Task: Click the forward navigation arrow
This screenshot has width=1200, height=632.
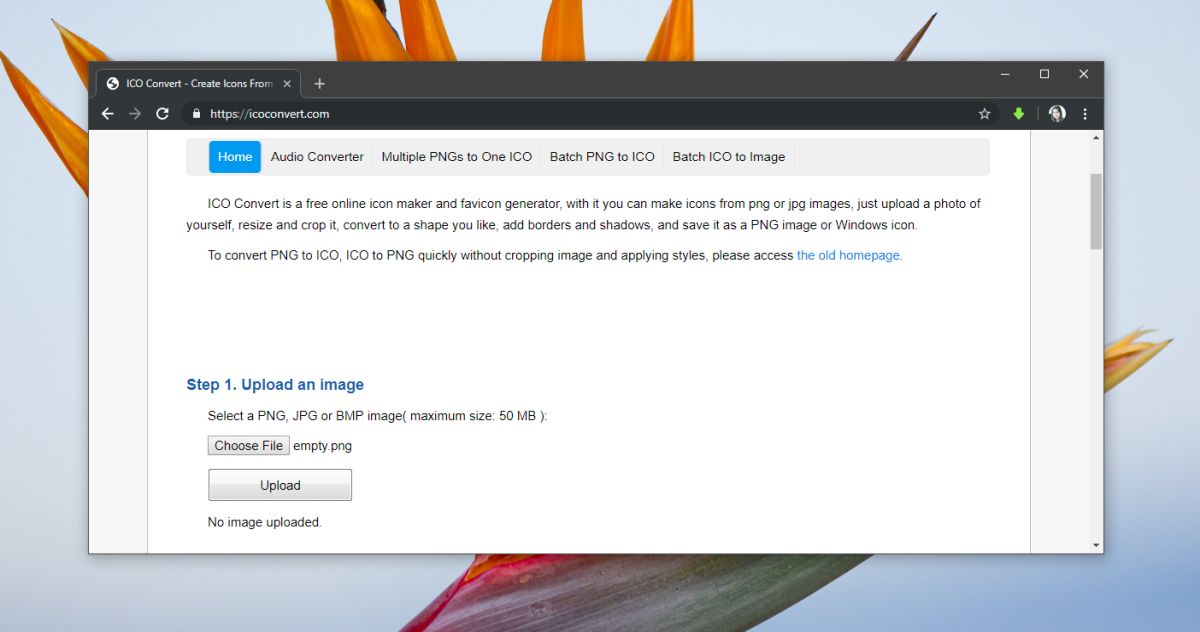Action: coord(135,114)
